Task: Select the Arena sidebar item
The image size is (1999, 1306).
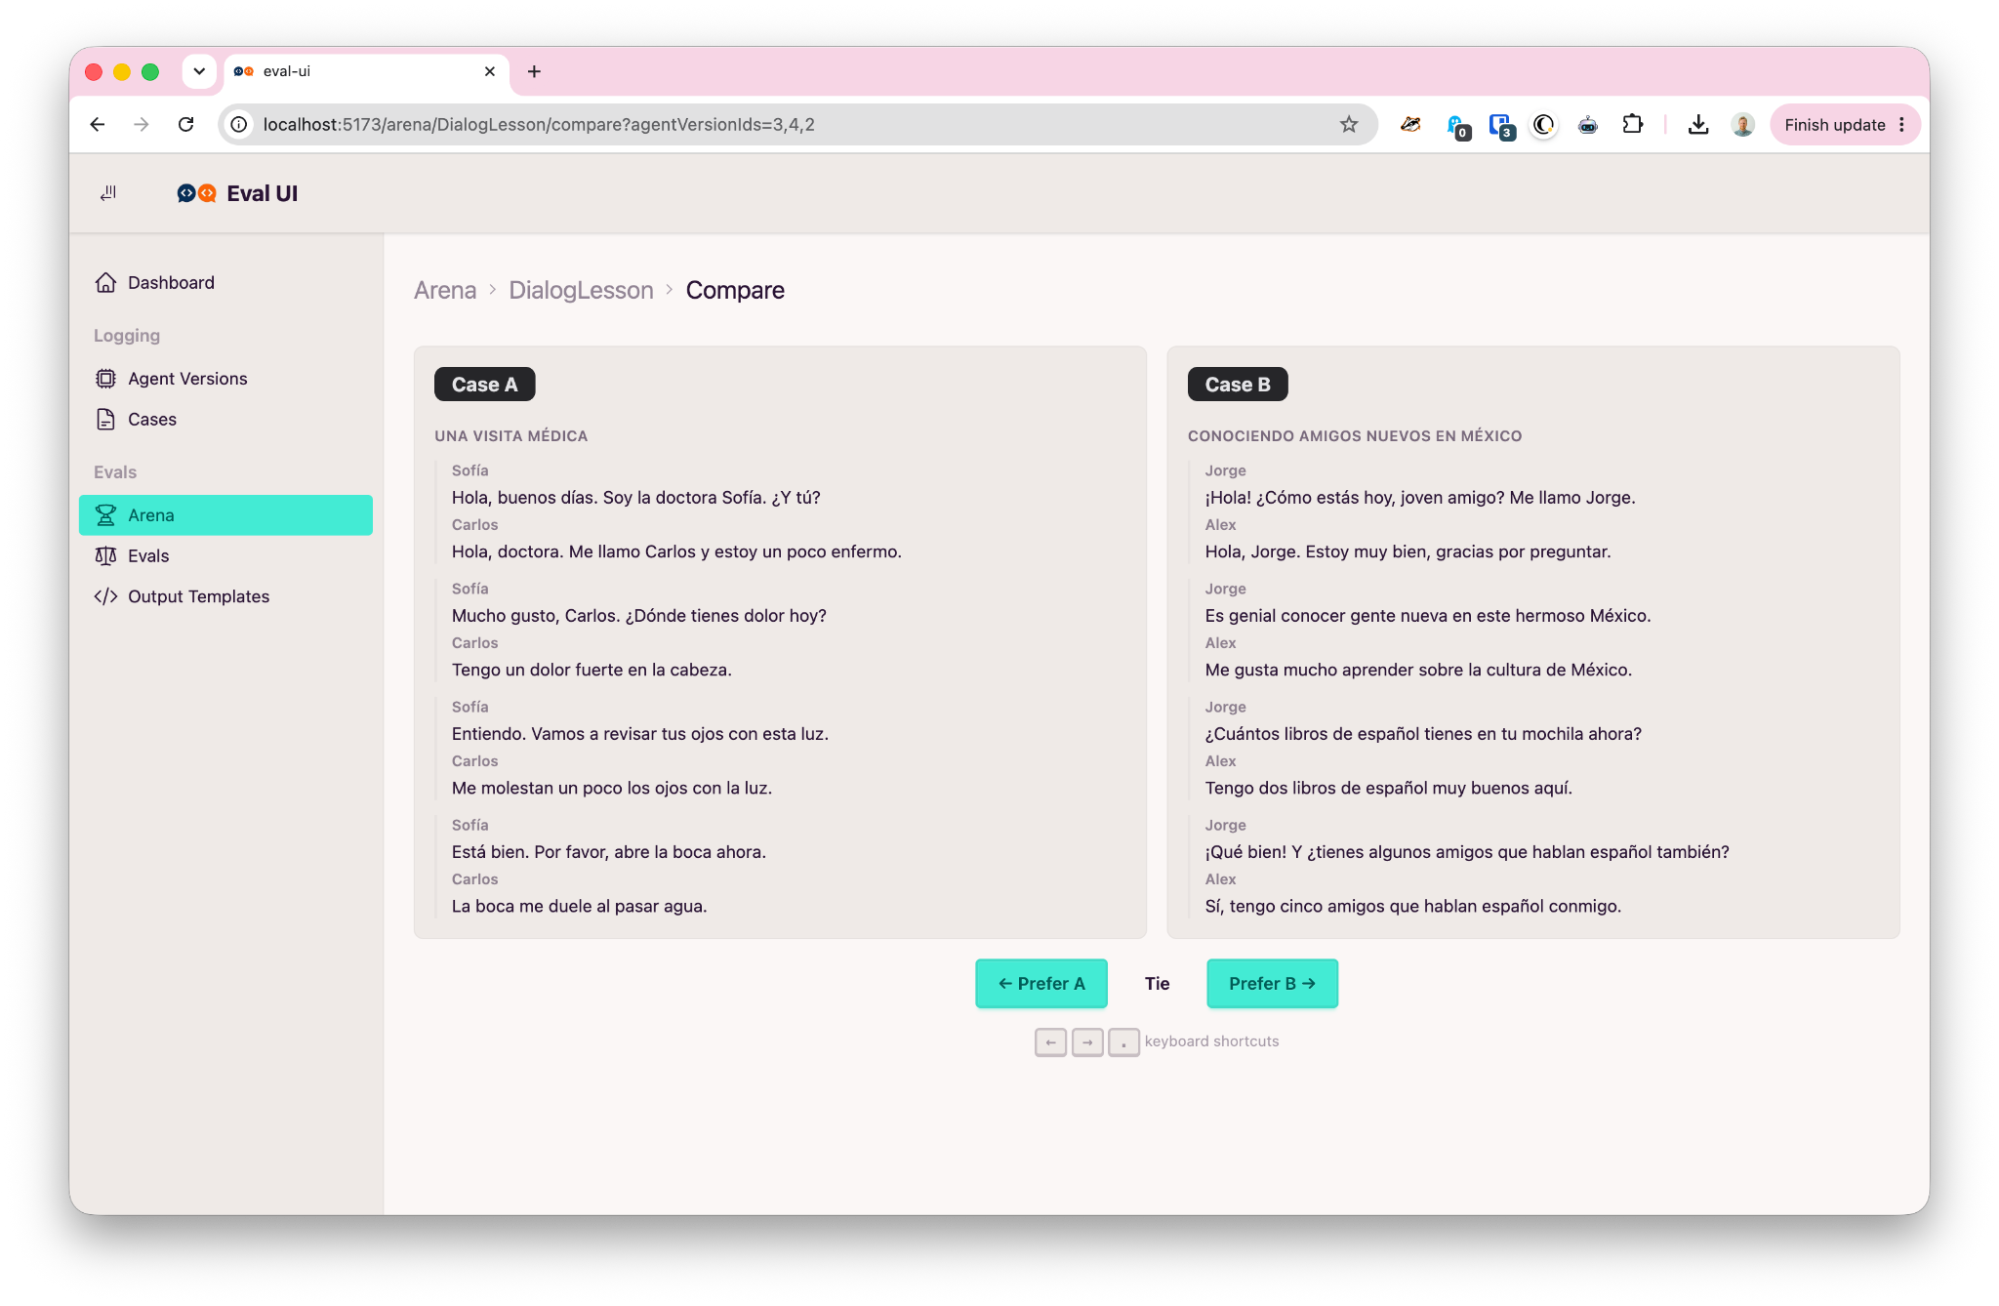Action: coord(226,515)
